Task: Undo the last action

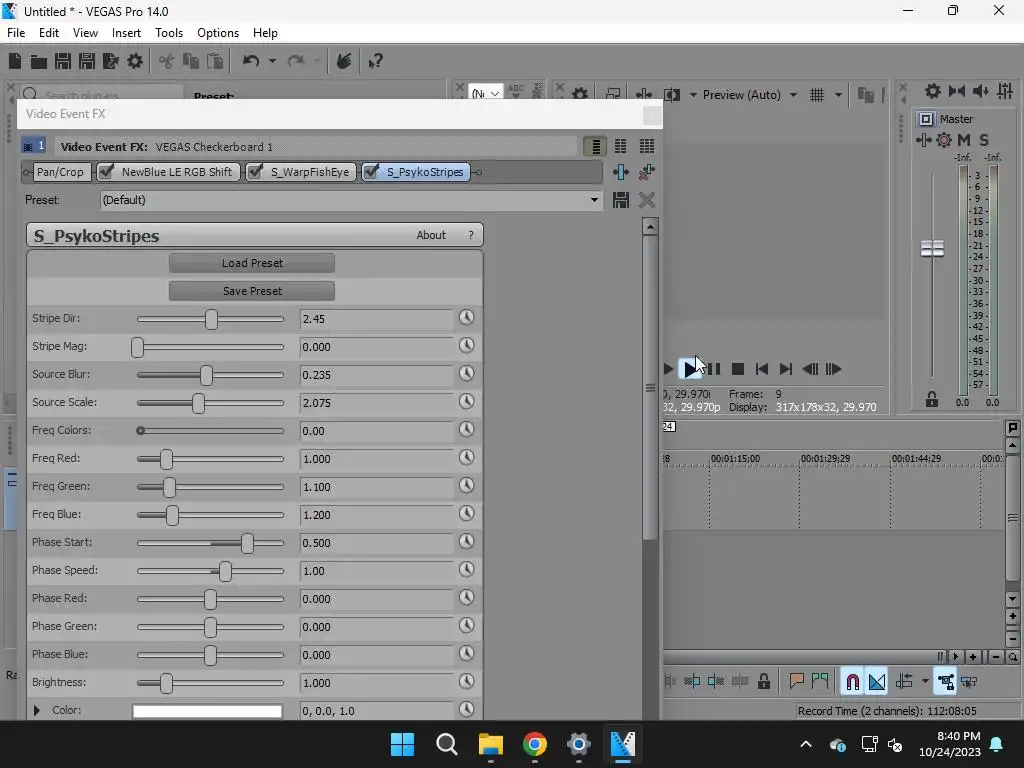Action: [x=251, y=61]
